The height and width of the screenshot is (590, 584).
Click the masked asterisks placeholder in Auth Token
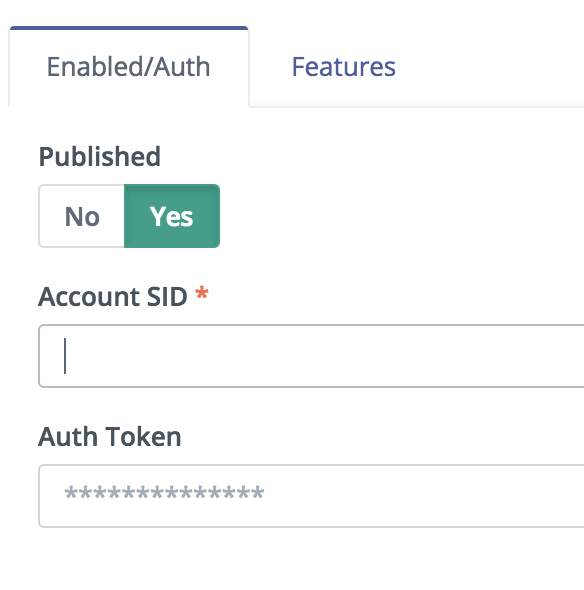click(164, 493)
